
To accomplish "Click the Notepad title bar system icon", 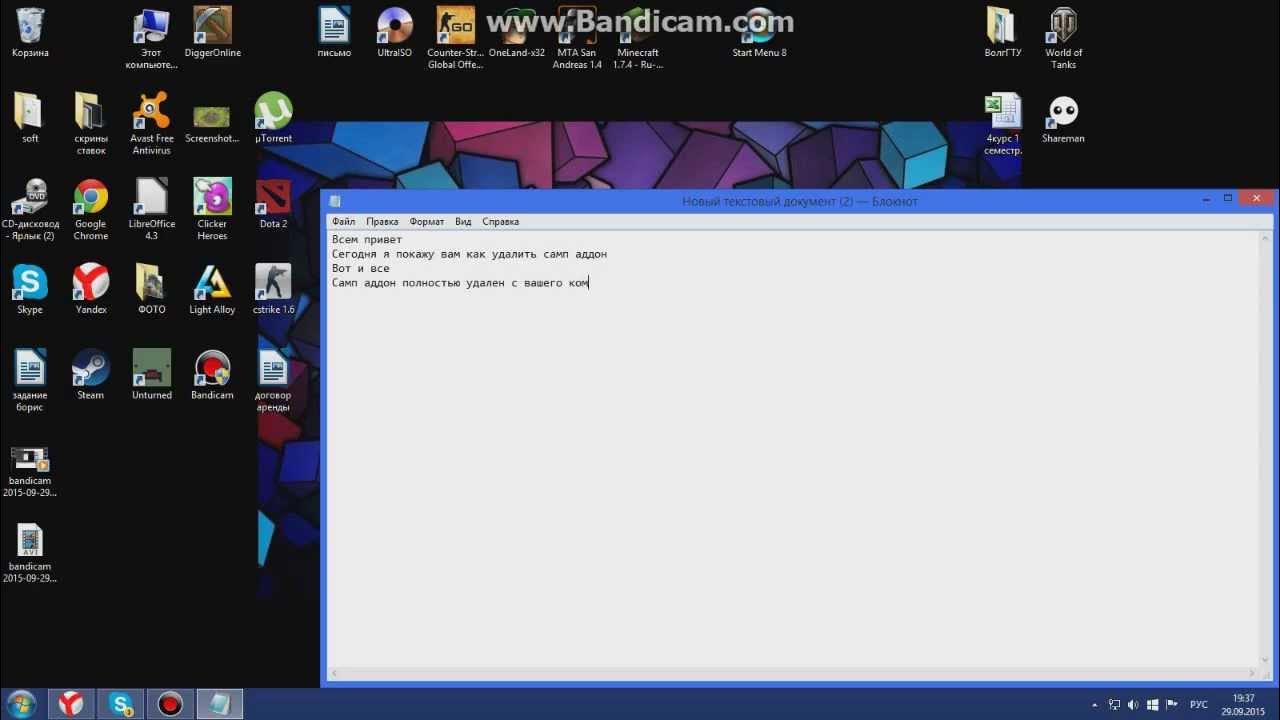I will (x=336, y=201).
